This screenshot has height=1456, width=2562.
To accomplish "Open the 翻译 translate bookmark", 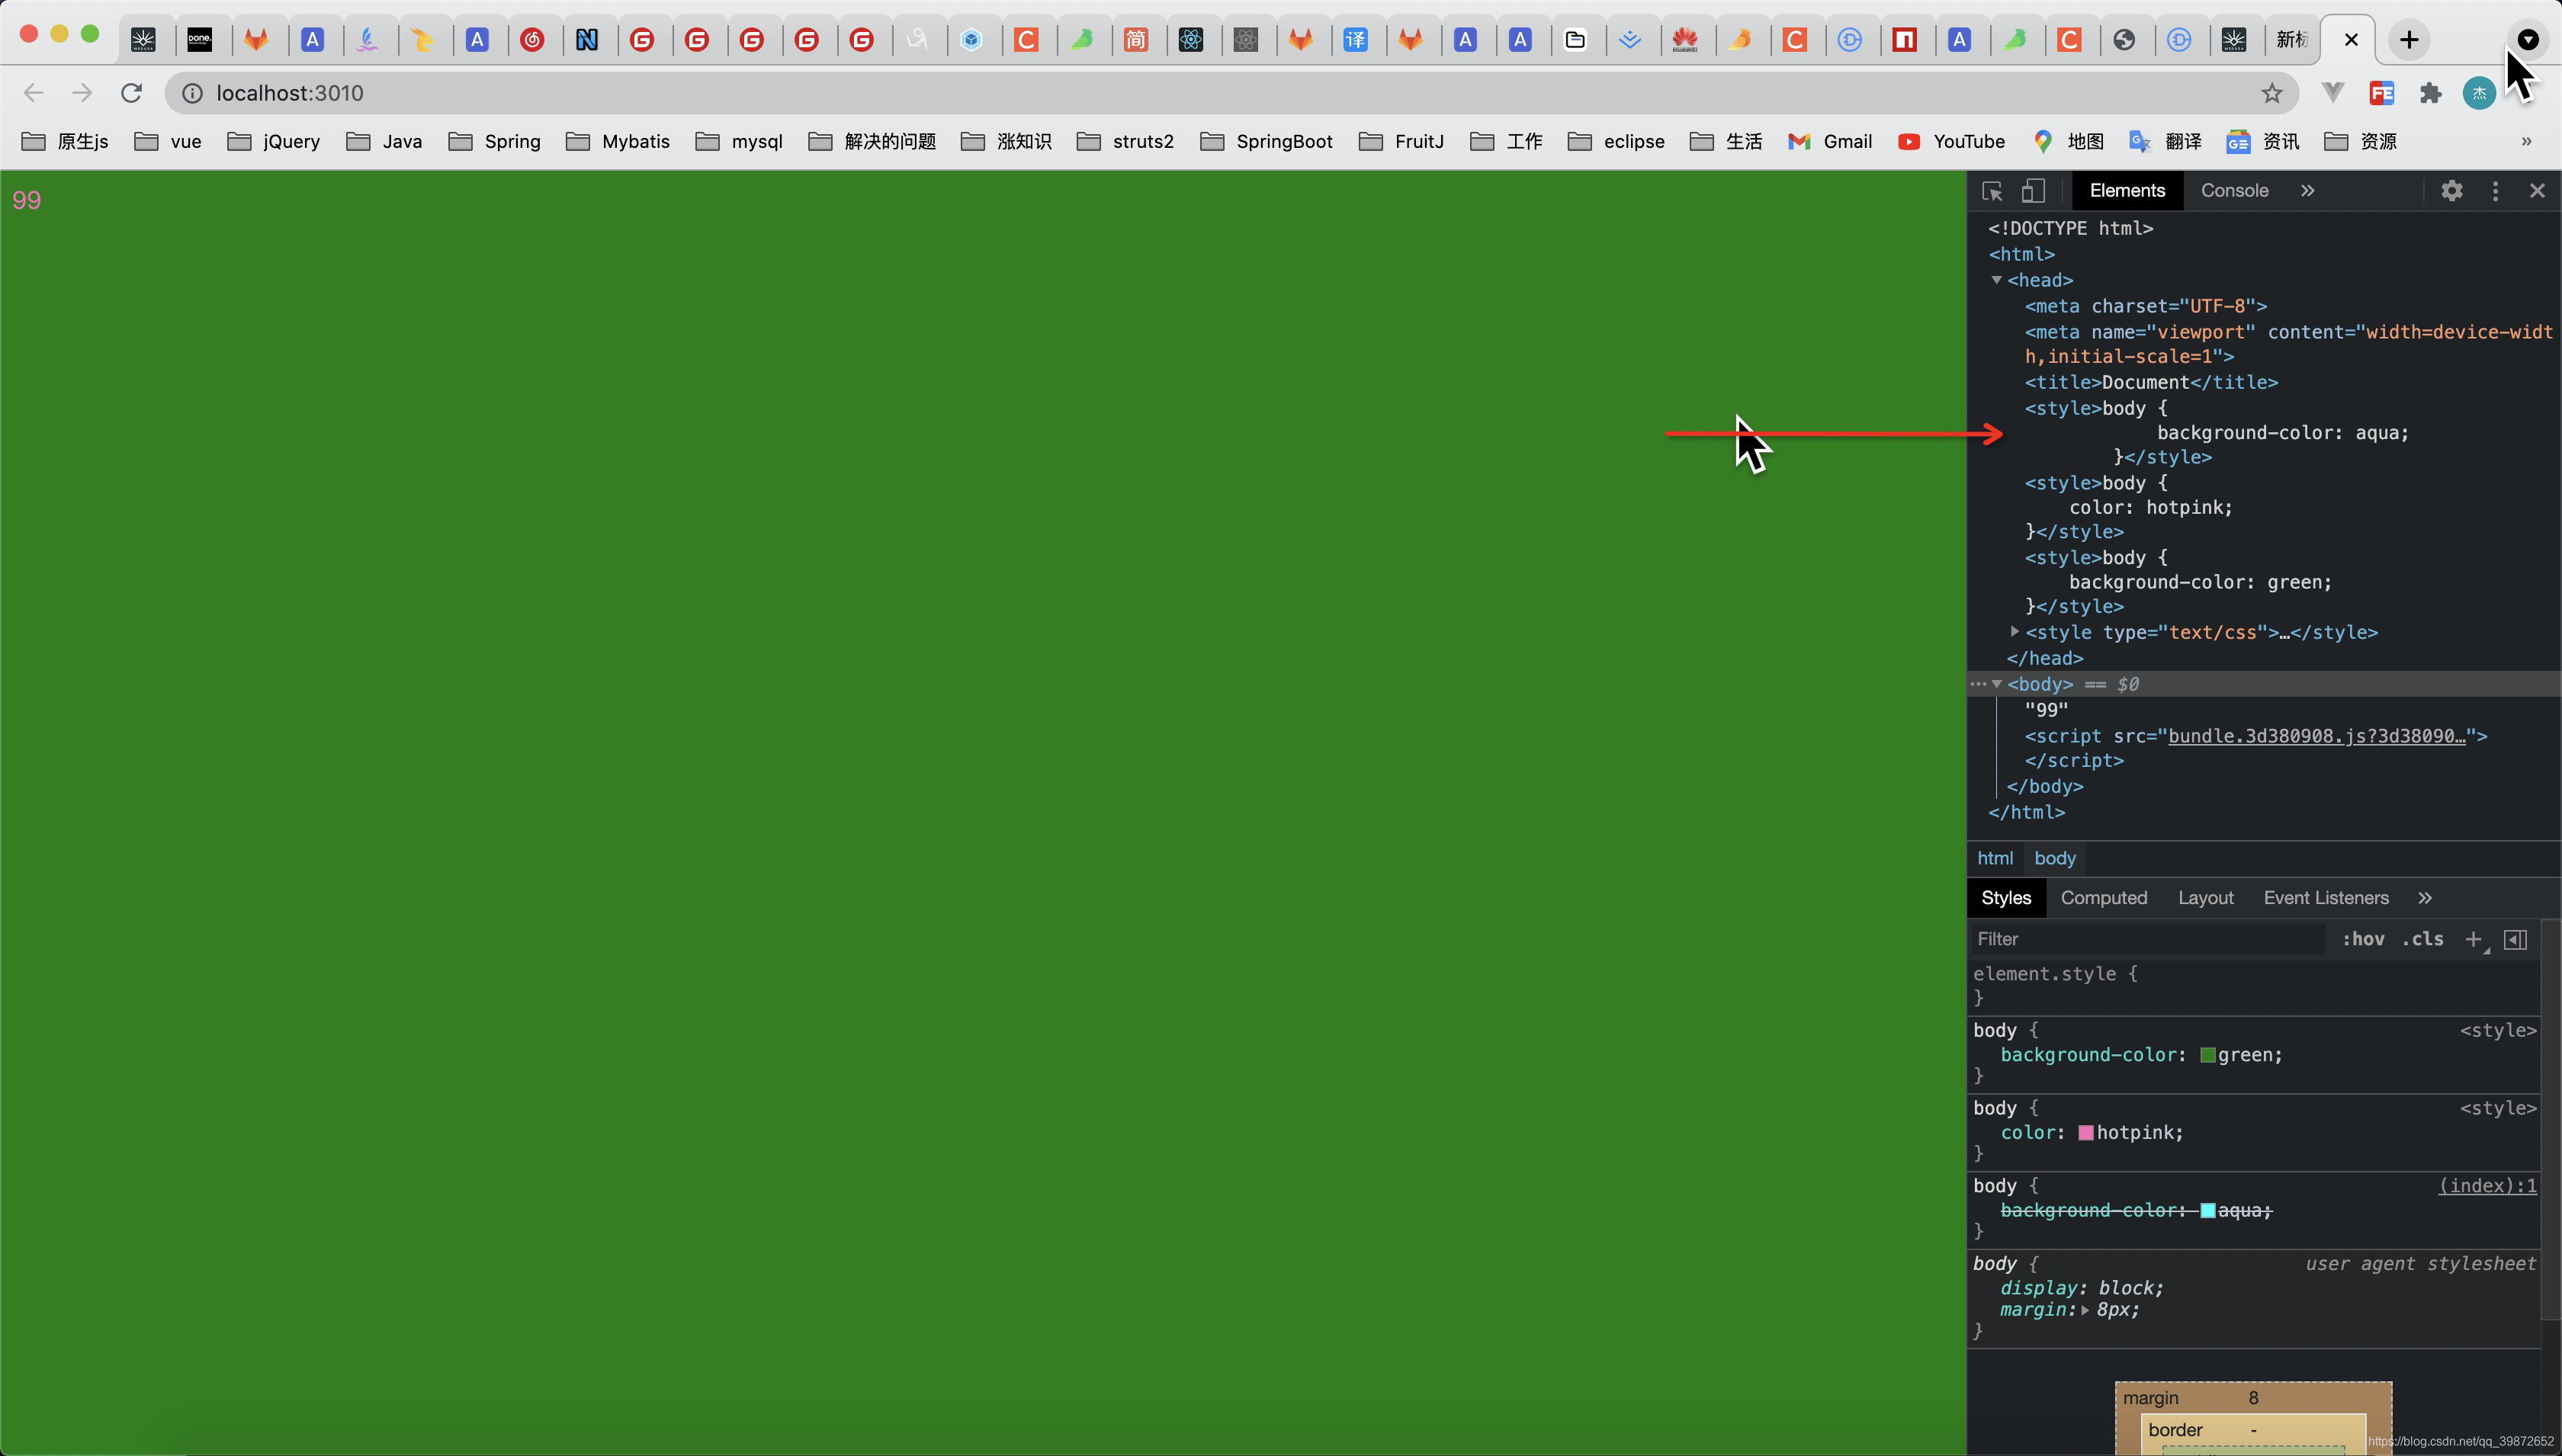I will coord(2165,141).
